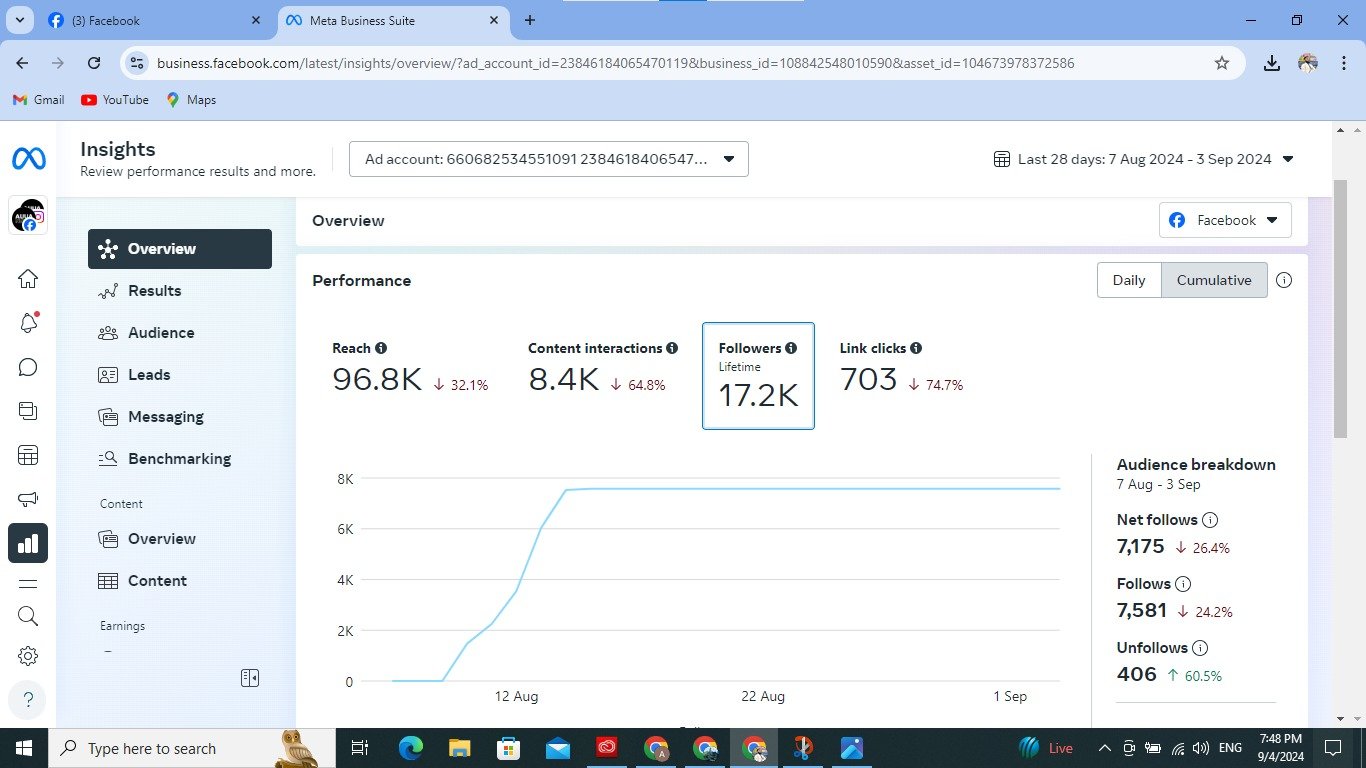Open the Ad account dropdown

549,159
